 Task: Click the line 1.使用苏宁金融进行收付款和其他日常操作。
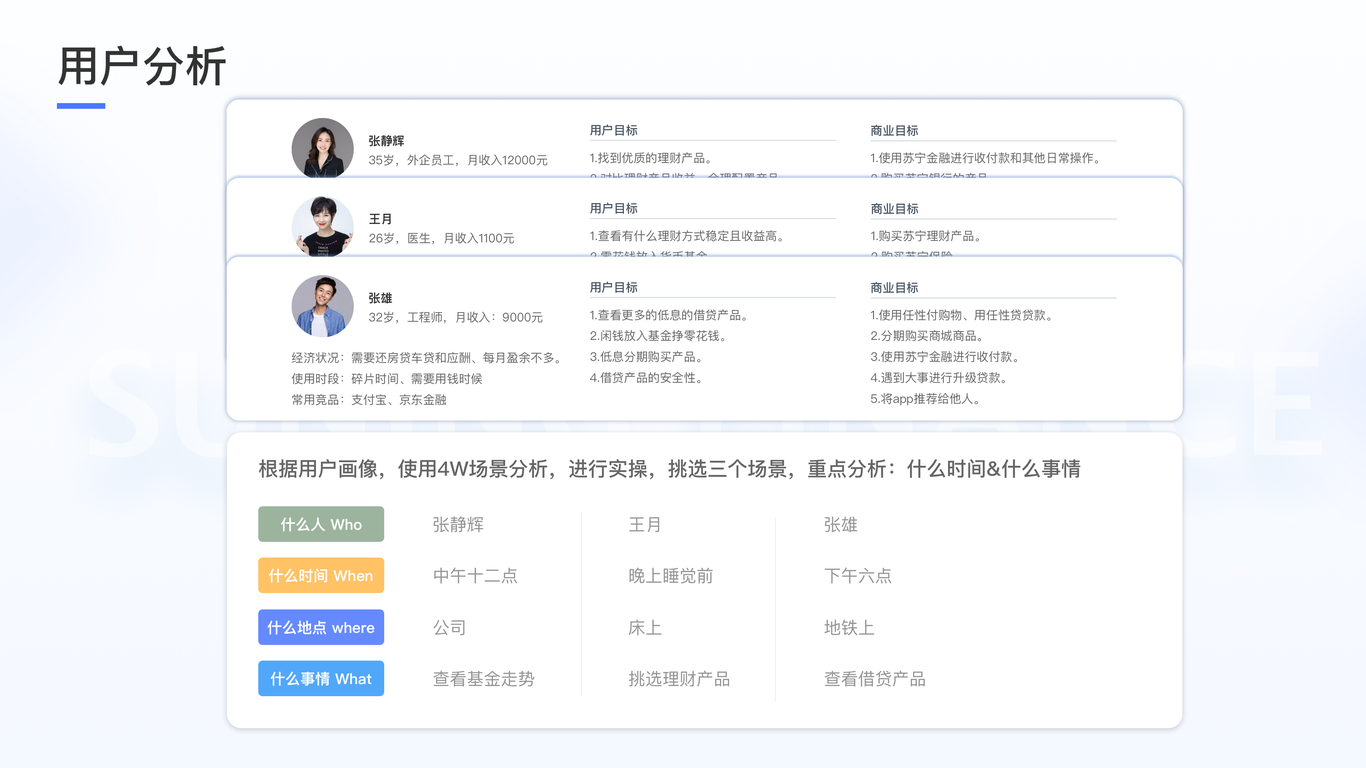click(x=985, y=158)
